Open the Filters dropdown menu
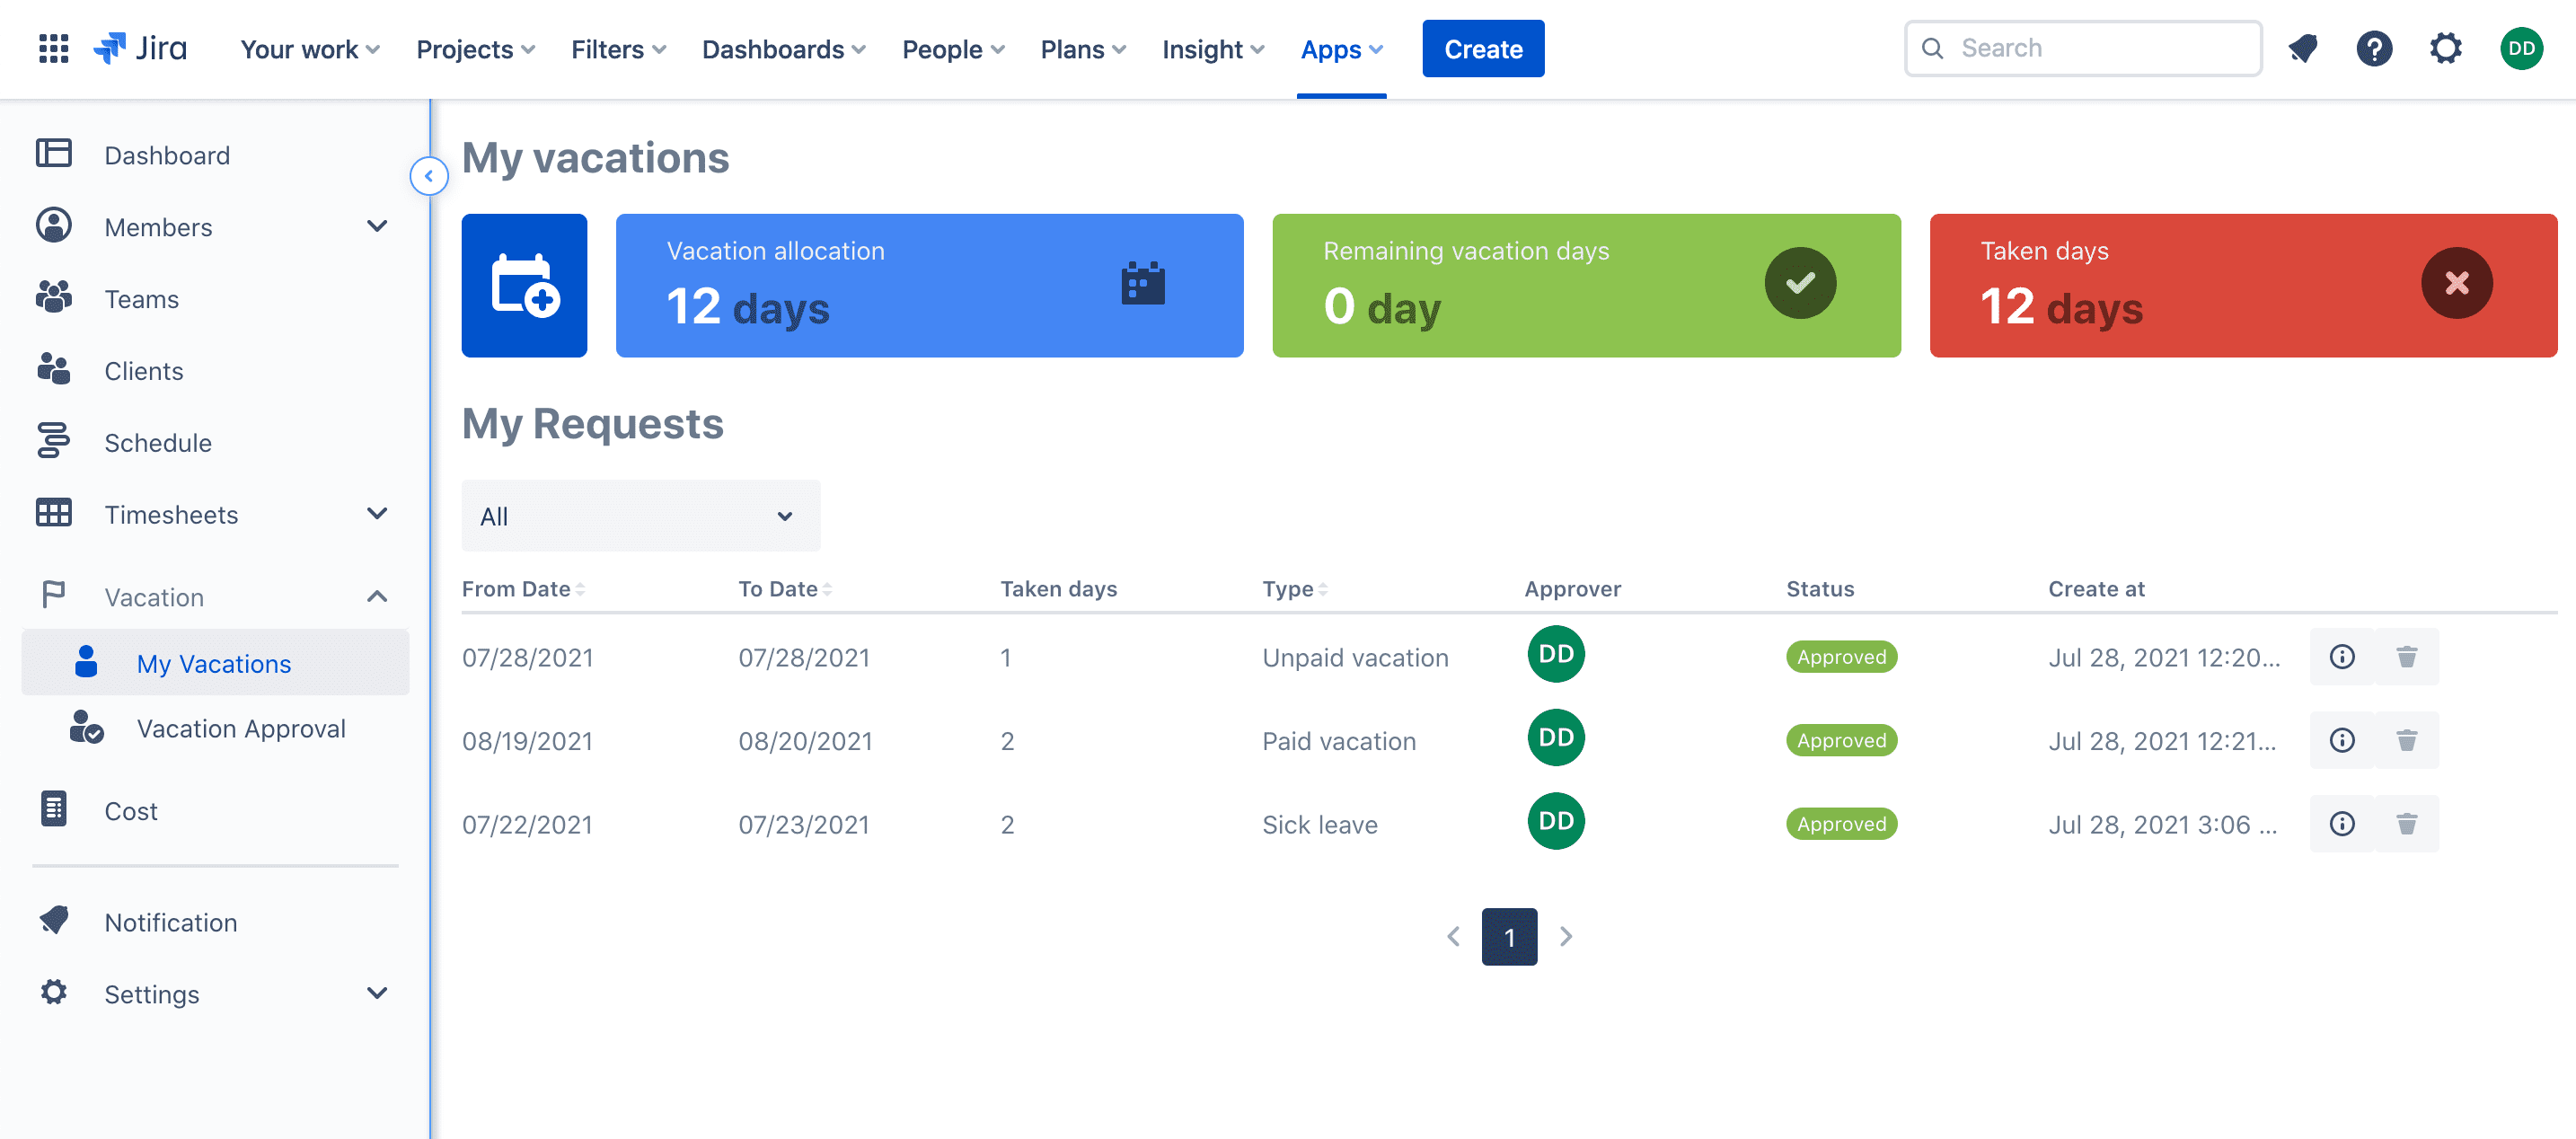 tap(619, 49)
